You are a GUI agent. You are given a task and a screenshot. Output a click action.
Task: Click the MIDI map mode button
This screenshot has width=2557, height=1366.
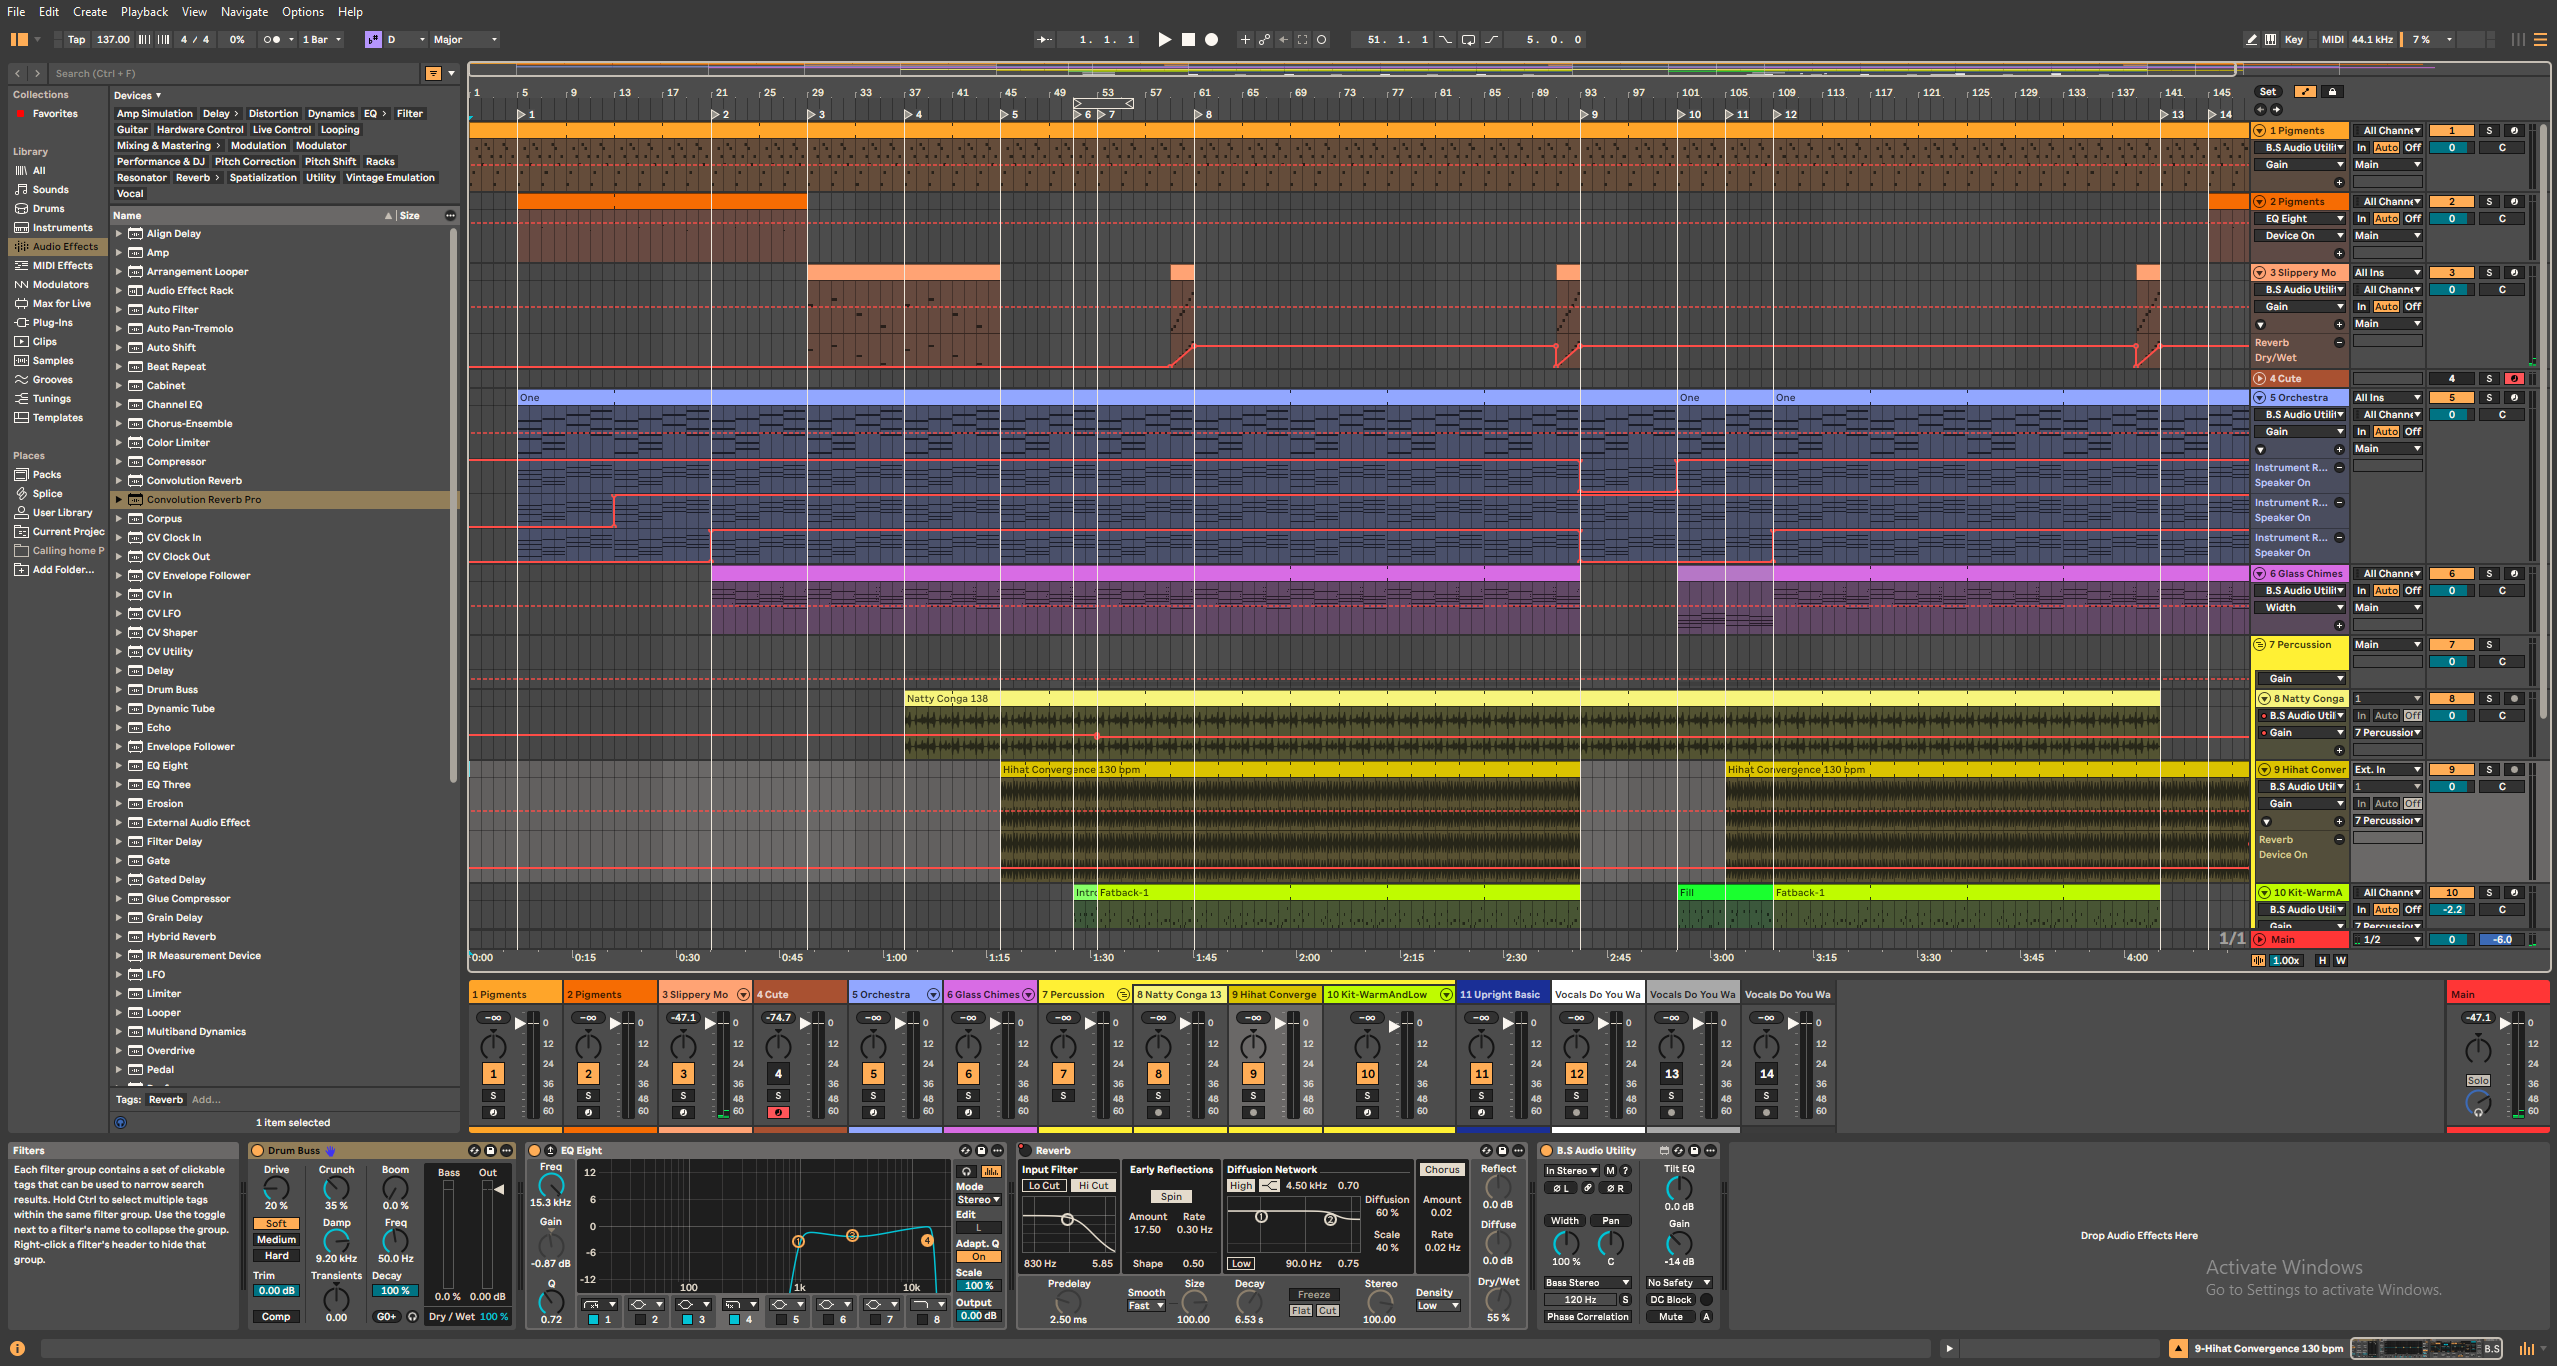tap(2333, 40)
